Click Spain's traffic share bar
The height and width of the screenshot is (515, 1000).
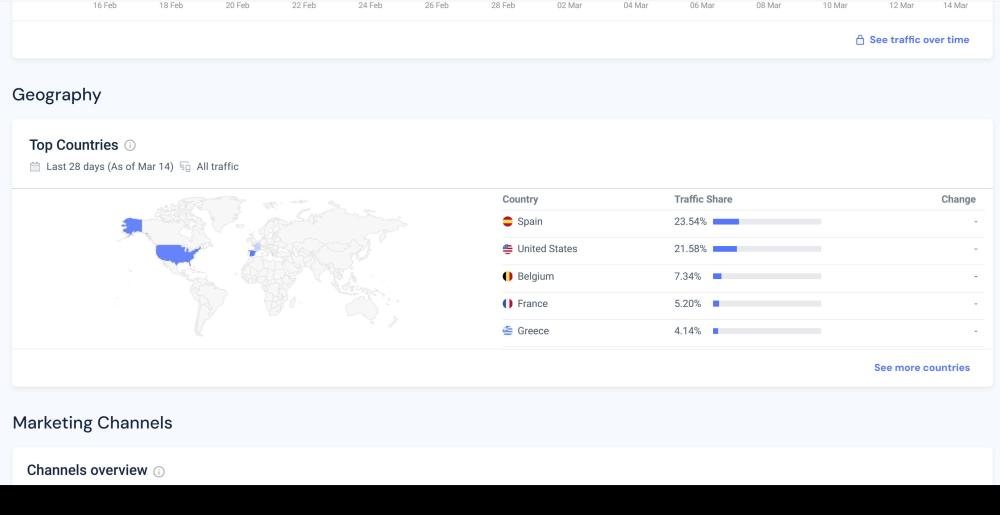click(767, 222)
